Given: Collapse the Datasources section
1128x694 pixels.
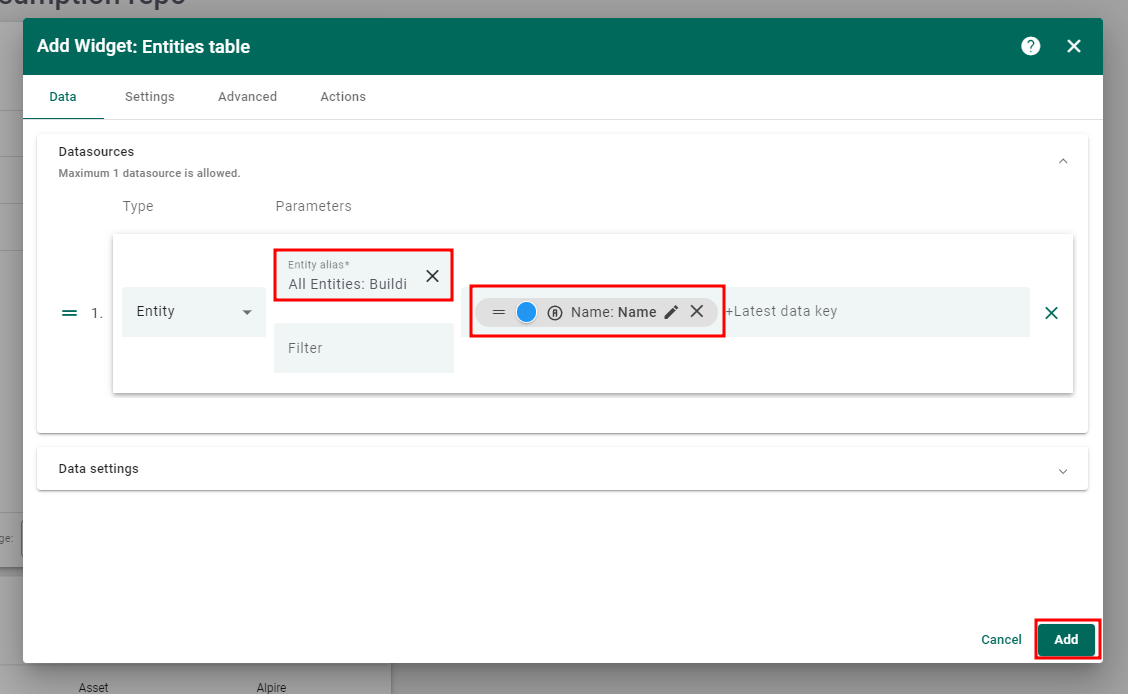Looking at the screenshot, I should 1063,161.
